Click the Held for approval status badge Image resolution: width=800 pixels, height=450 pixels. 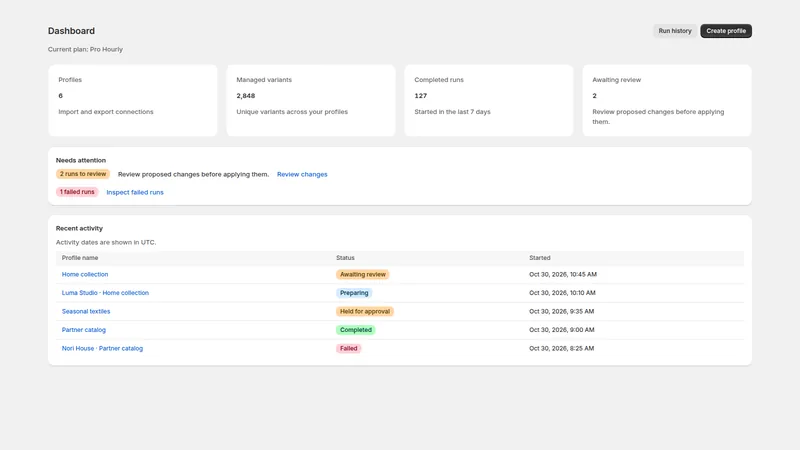365,311
